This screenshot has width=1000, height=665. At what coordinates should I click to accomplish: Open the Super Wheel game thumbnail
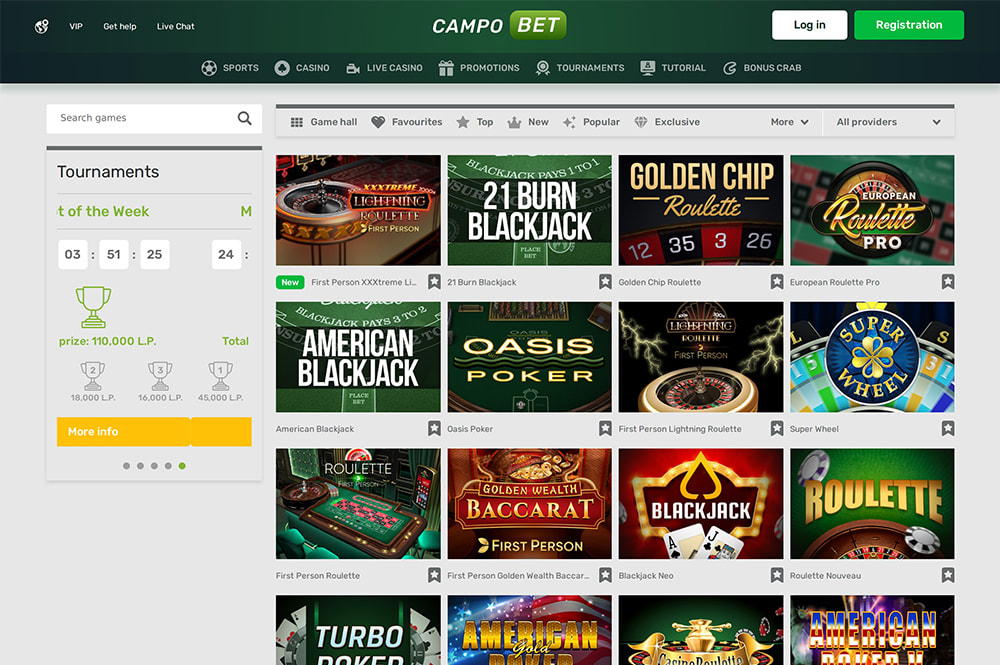[872, 357]
